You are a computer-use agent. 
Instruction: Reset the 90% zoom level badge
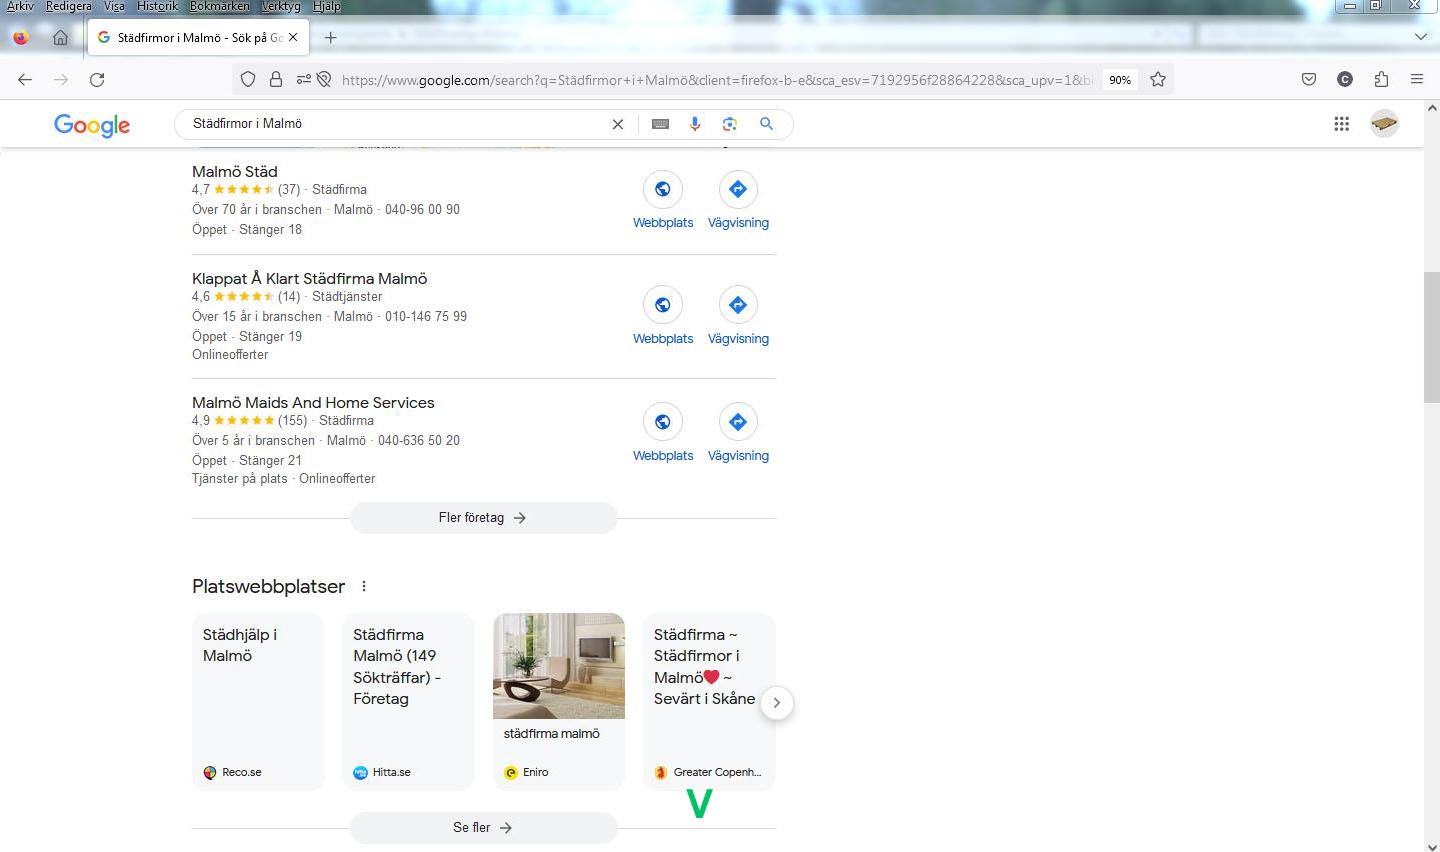pyautogui.click(x=1120, y=80)
